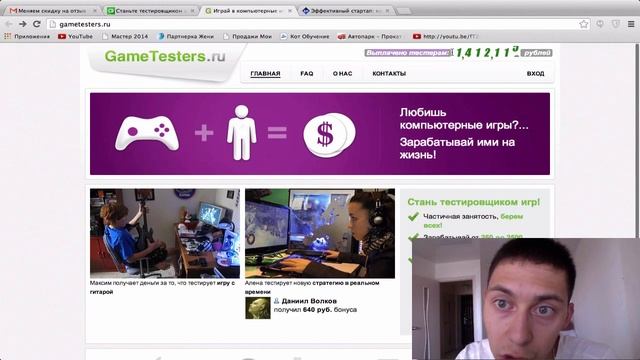
Task: Click the name 'Даниил Волков'
Action: [x=309, y=301]
